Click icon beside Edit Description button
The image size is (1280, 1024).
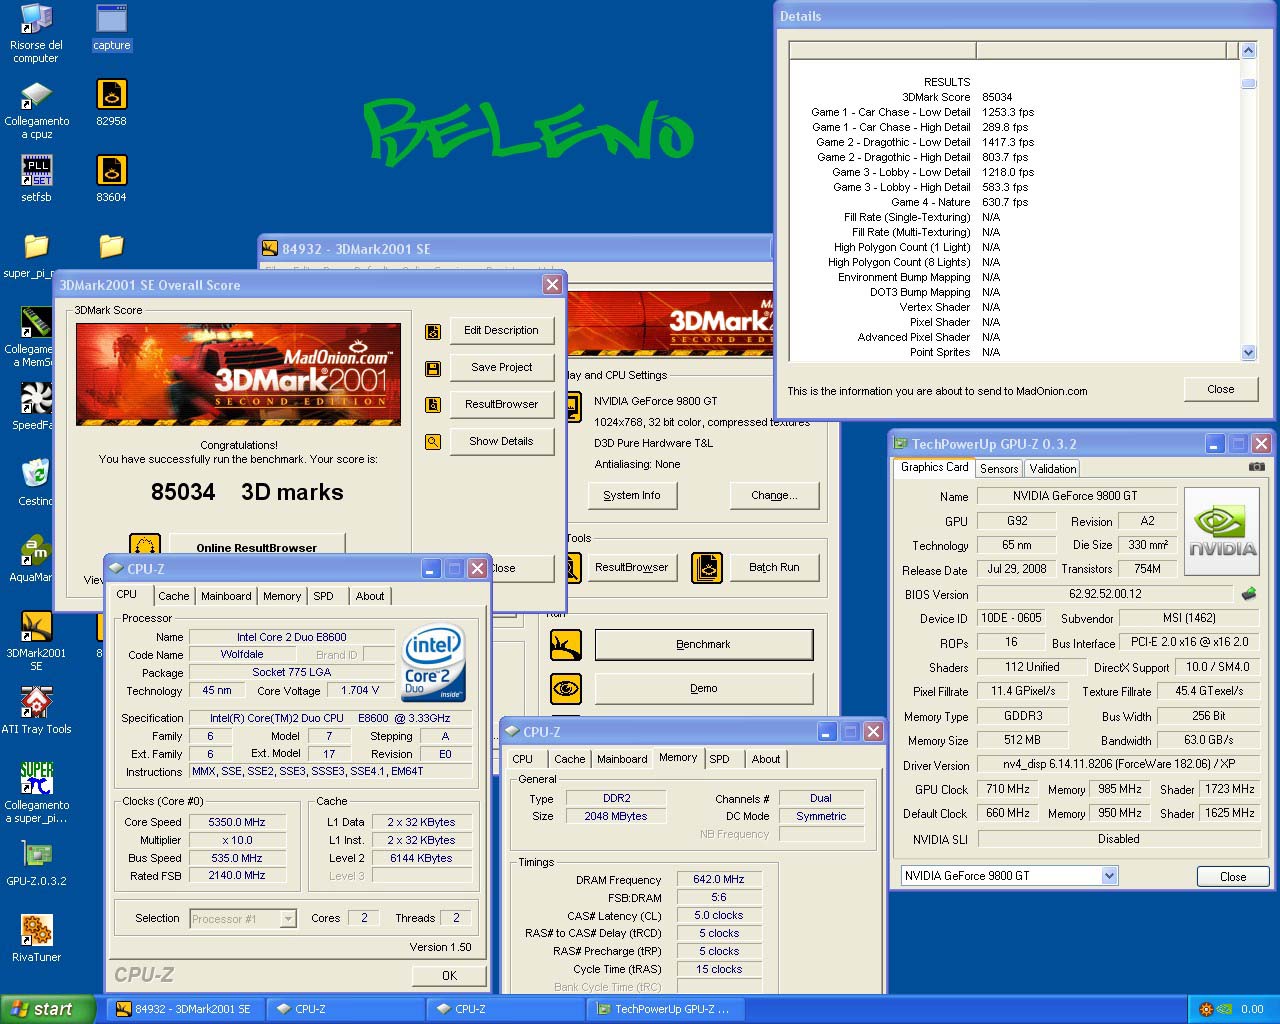click(x=433, y=331)
